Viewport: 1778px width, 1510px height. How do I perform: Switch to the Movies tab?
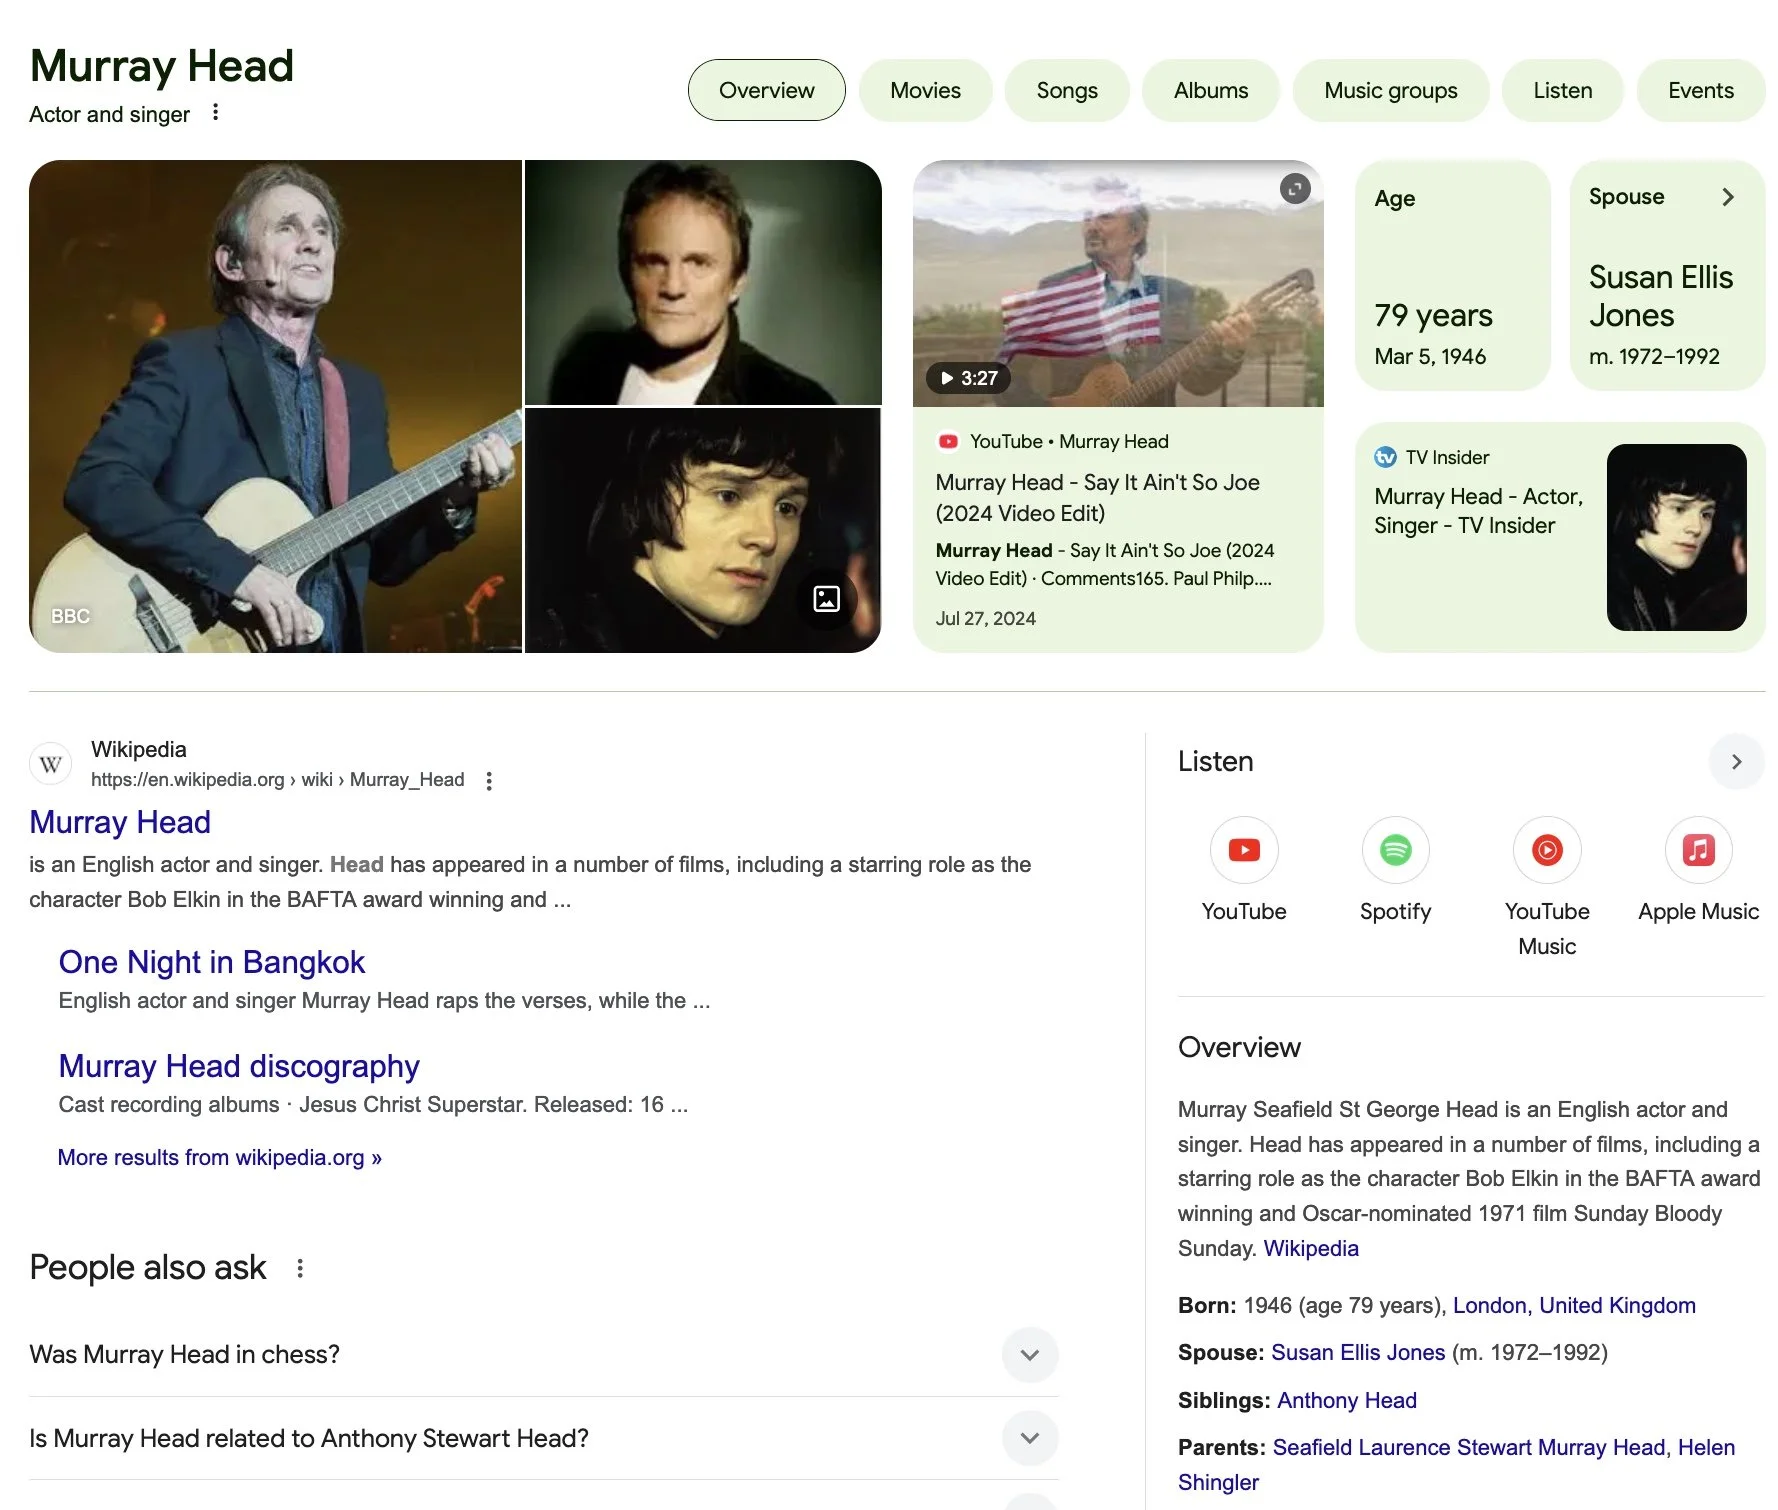click(925, 90)
